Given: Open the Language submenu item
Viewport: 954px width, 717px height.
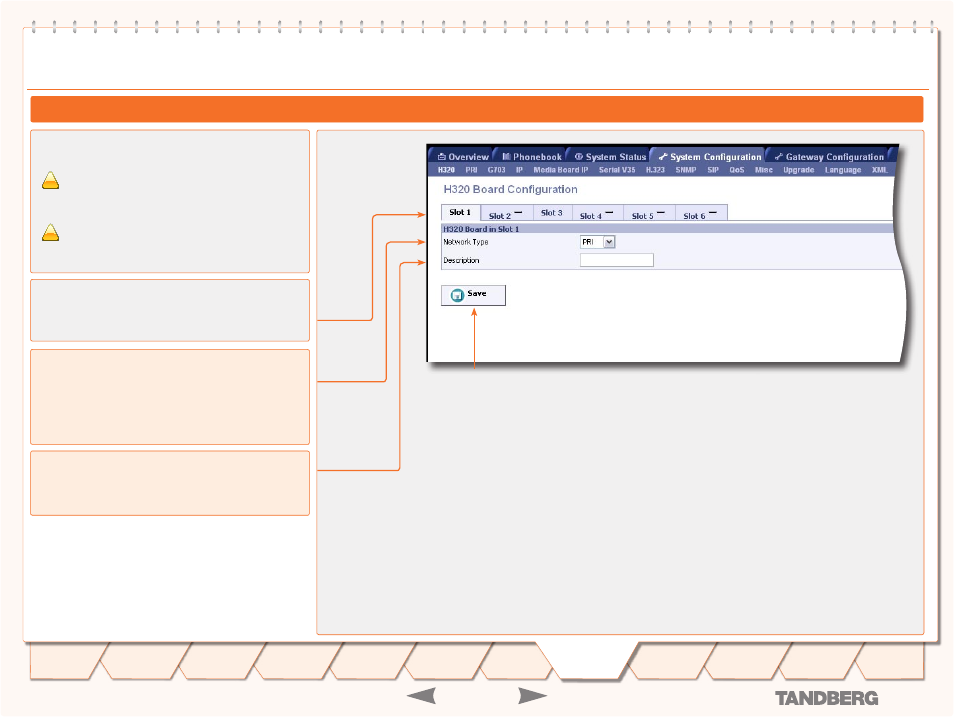Looking at the screenshot, I should click(x=843, y=170).
